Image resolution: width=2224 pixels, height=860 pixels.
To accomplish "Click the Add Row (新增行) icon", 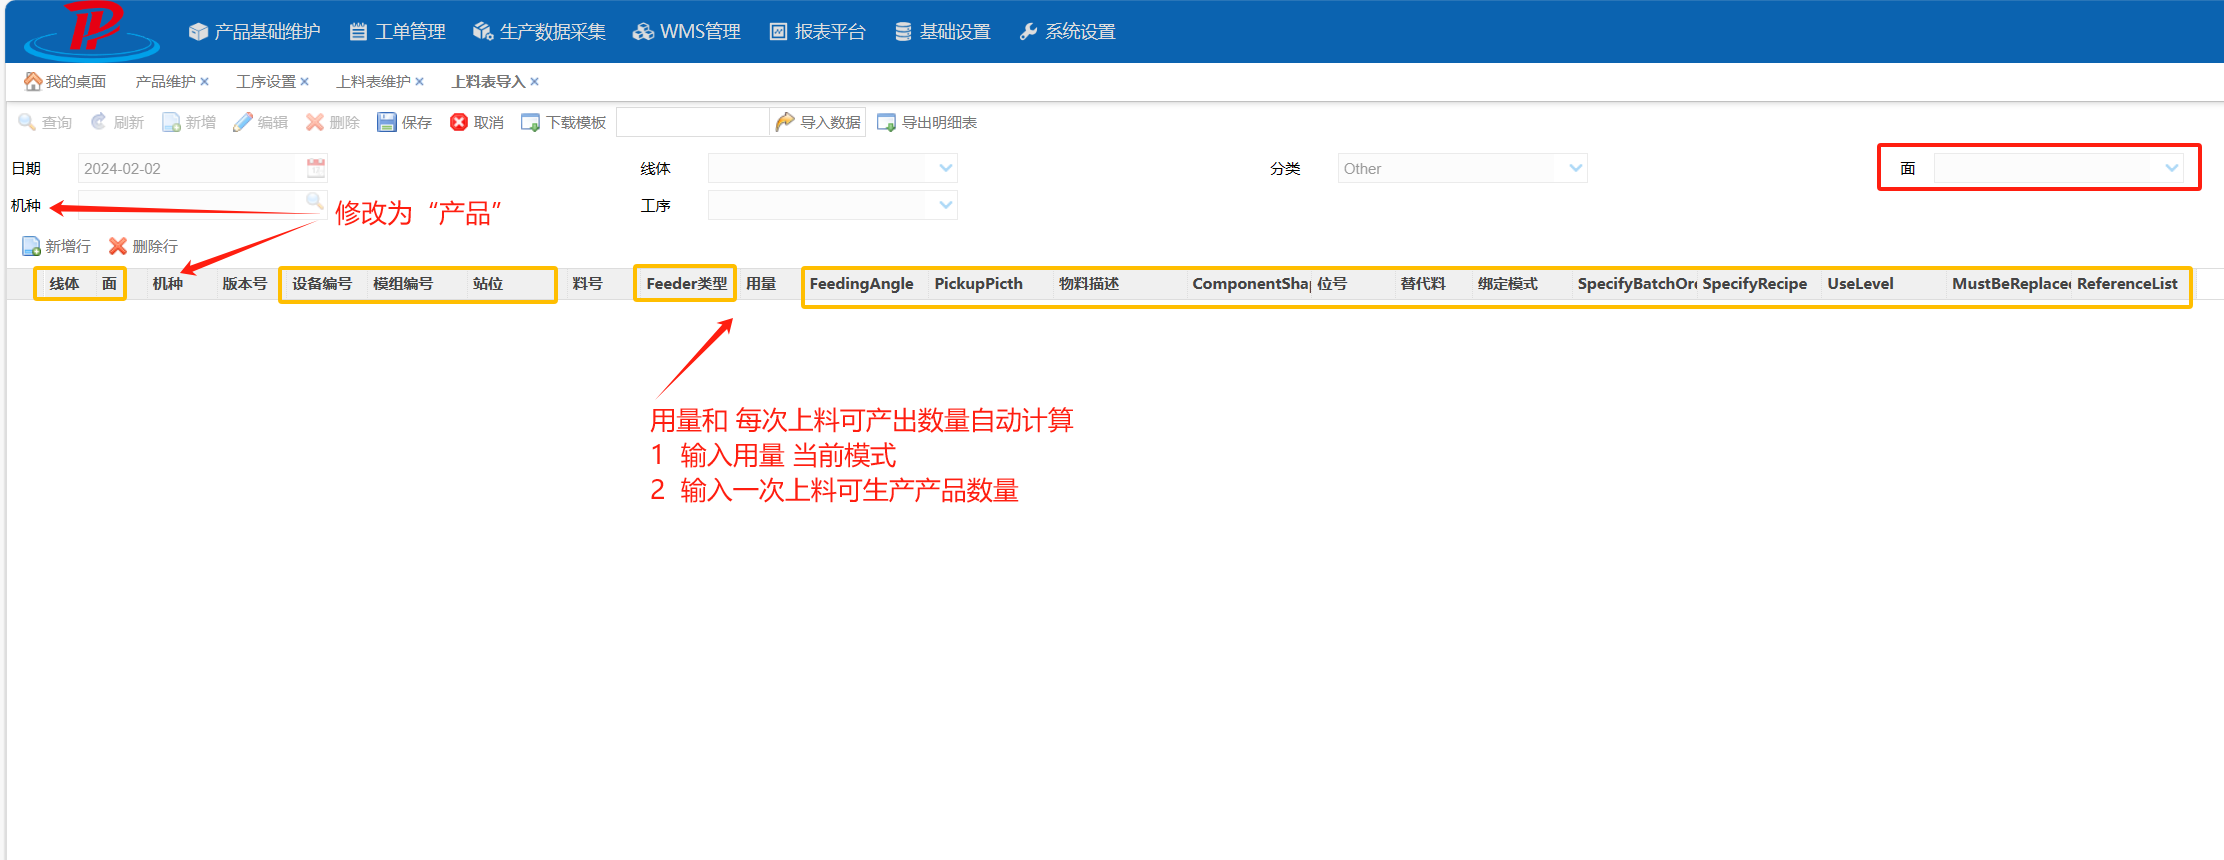I will point(31,246).
